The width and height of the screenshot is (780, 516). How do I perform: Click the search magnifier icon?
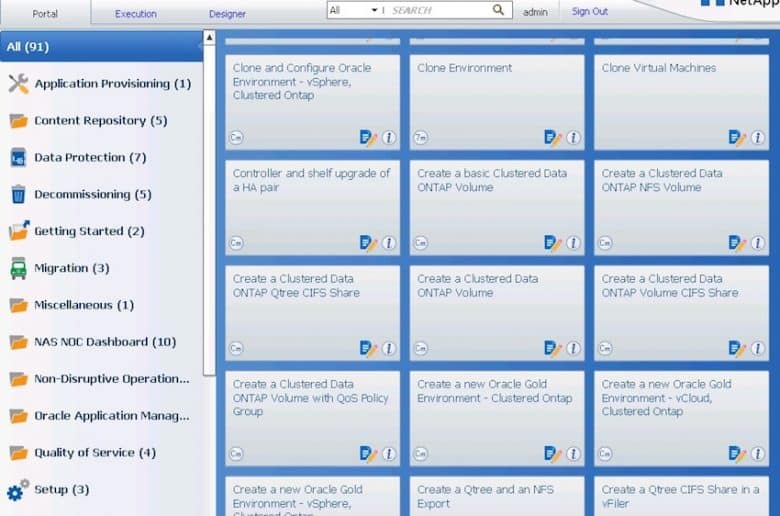(498, 9)
